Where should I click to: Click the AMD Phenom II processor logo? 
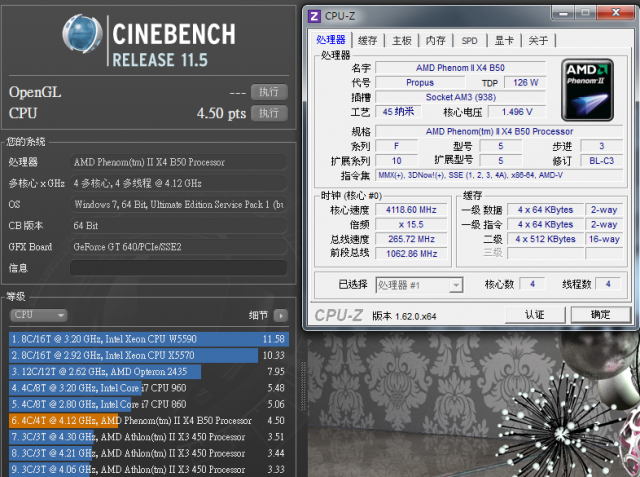coord(587,90)
